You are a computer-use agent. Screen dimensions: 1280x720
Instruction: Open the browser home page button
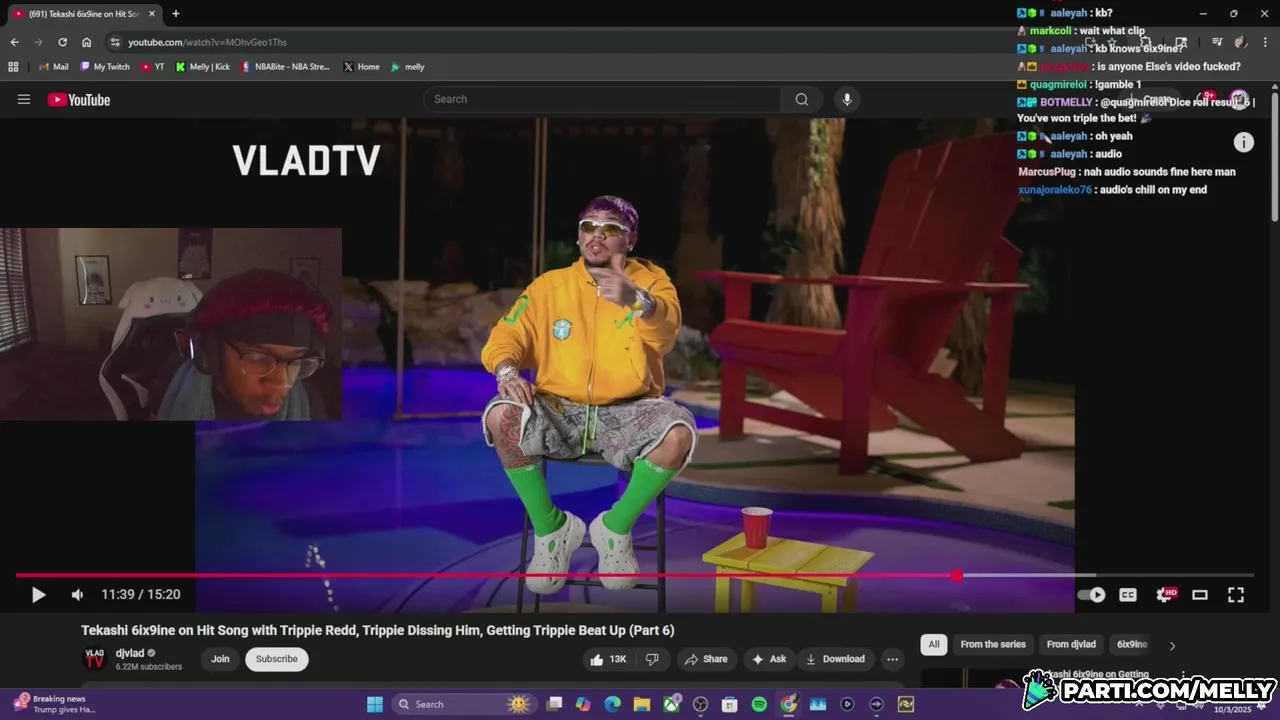[86, 42]
